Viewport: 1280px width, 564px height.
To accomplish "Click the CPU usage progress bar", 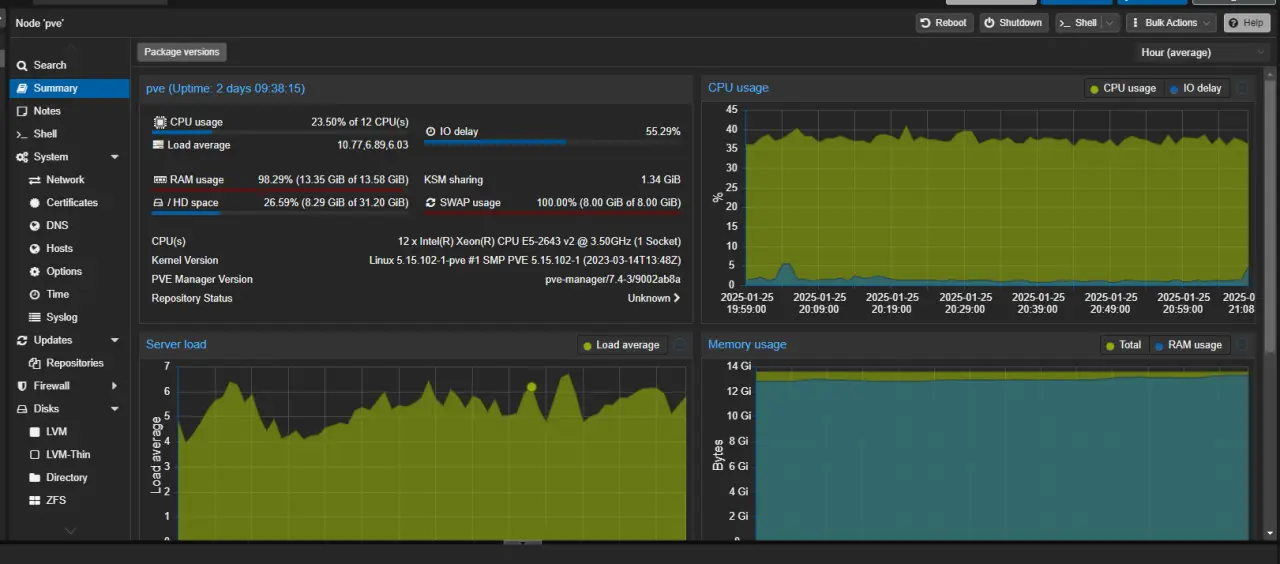I will 280,132.
